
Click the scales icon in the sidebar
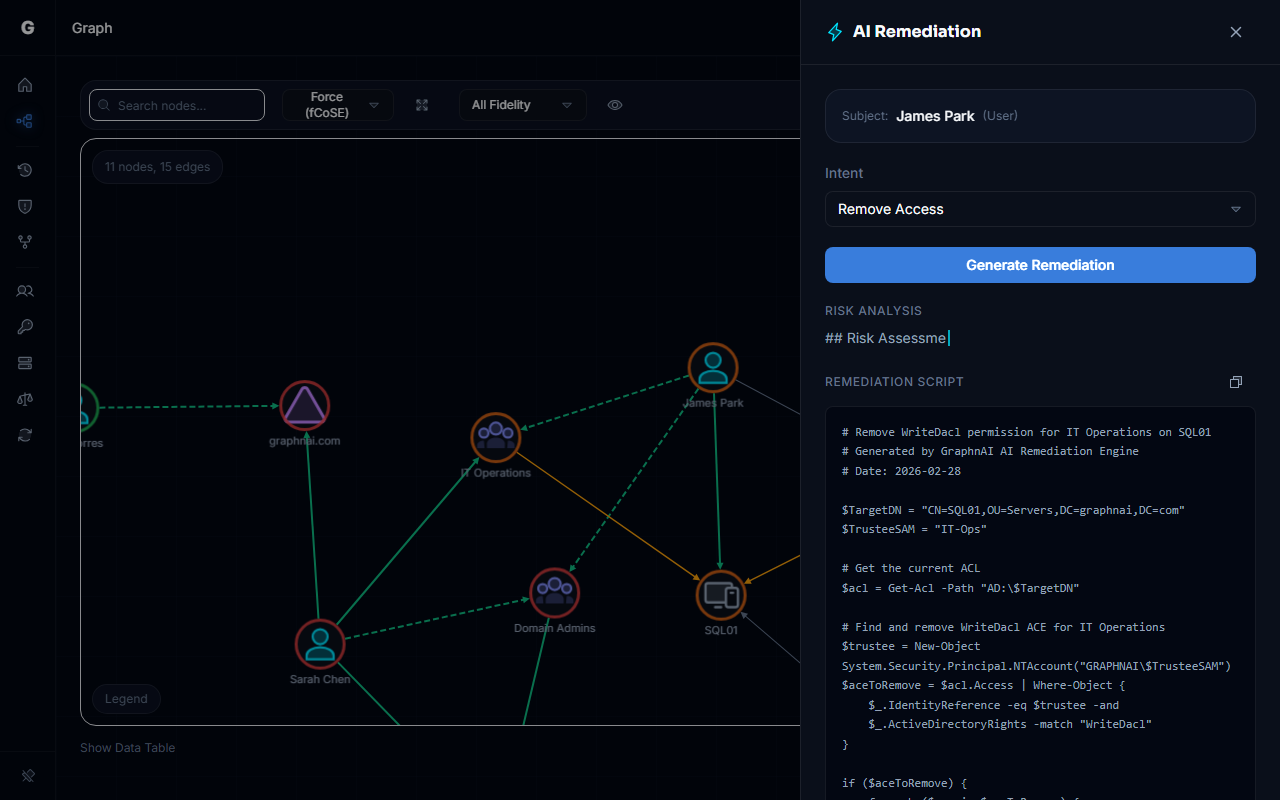(25, 399)
